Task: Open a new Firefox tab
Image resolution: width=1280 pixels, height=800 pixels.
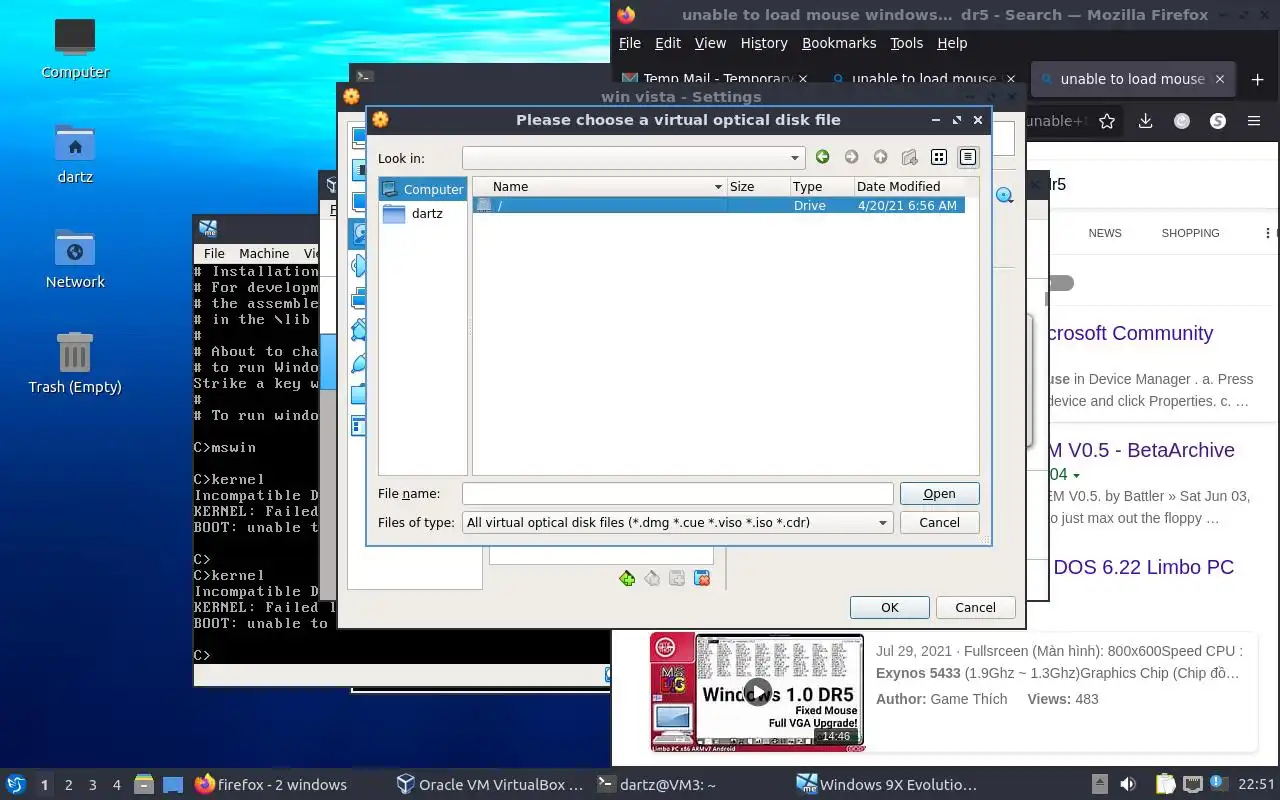Action: 1258,79
